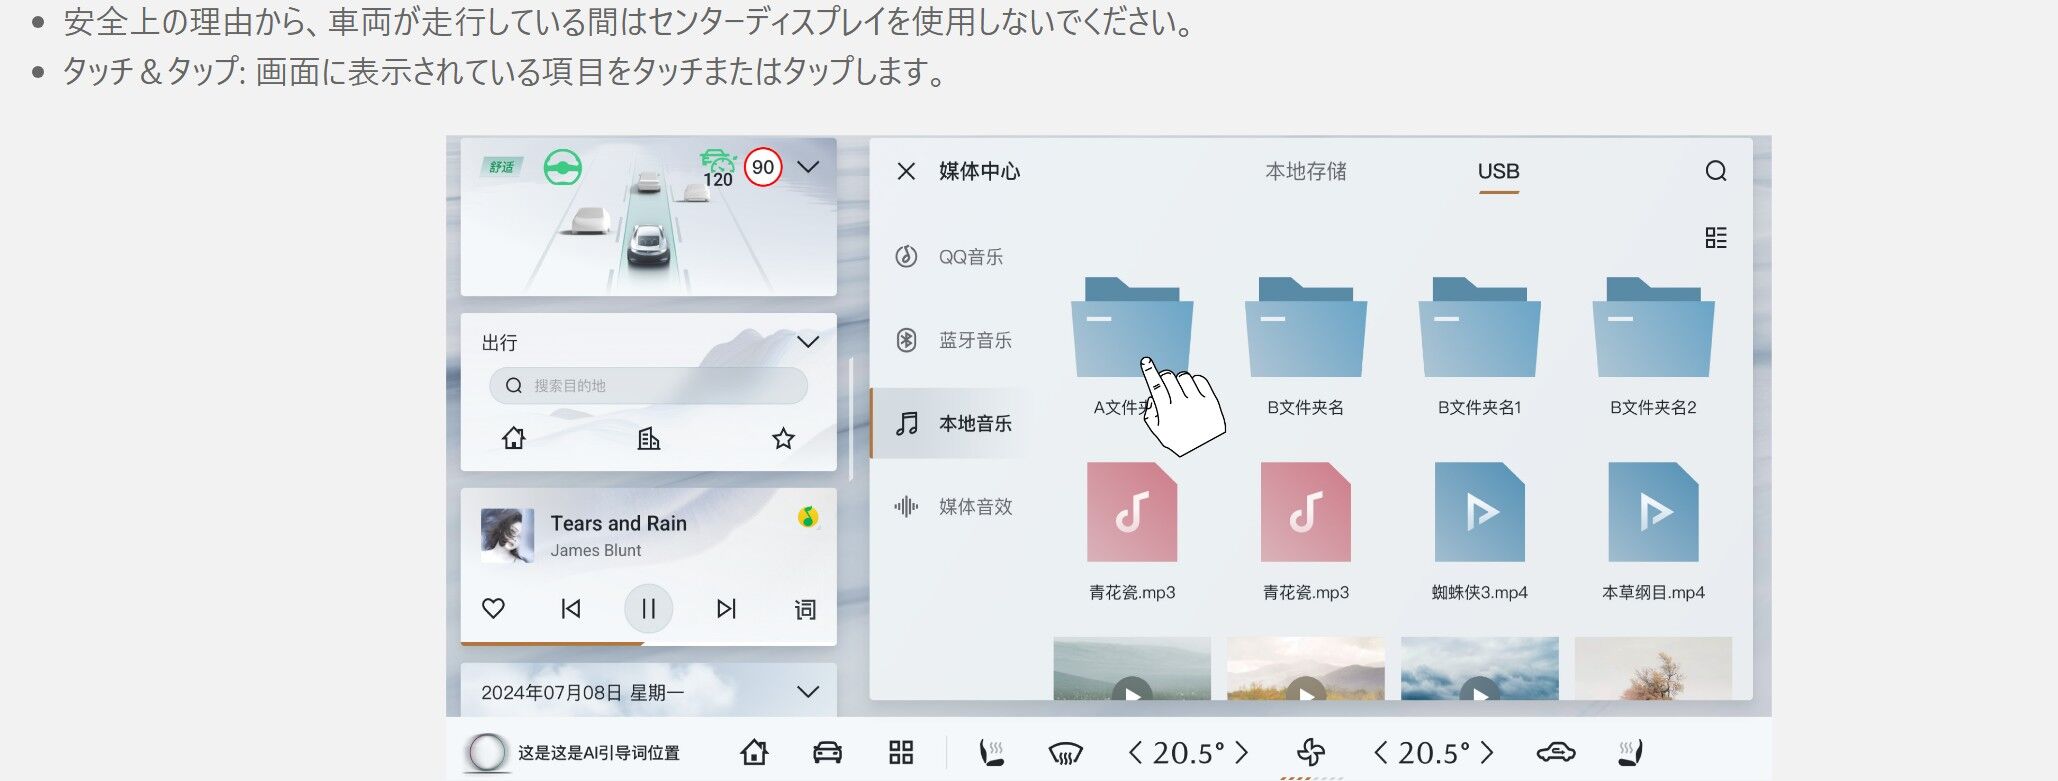Open the apps grid icon

pyautogui.click(x=901, y=752)
